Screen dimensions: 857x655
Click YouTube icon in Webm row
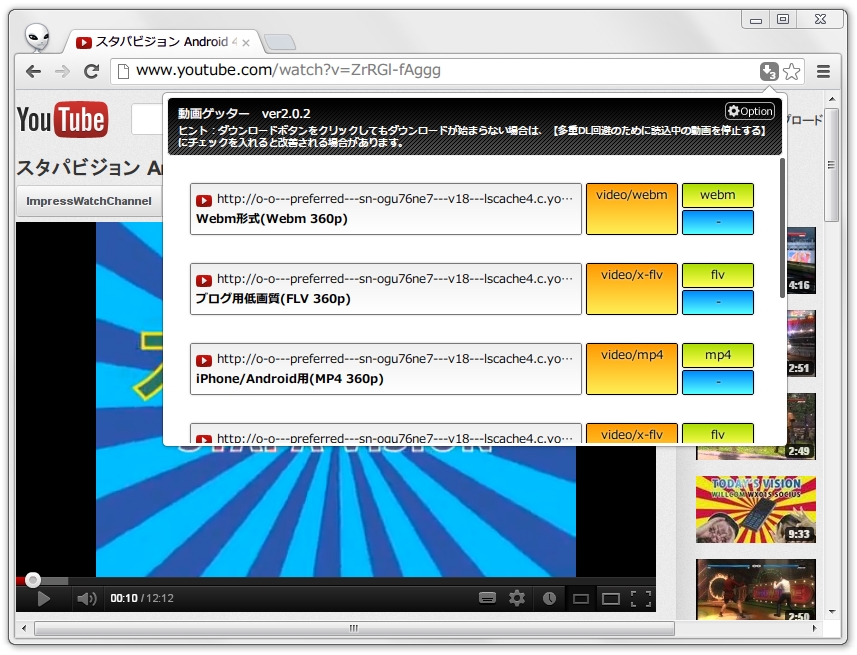204,201
